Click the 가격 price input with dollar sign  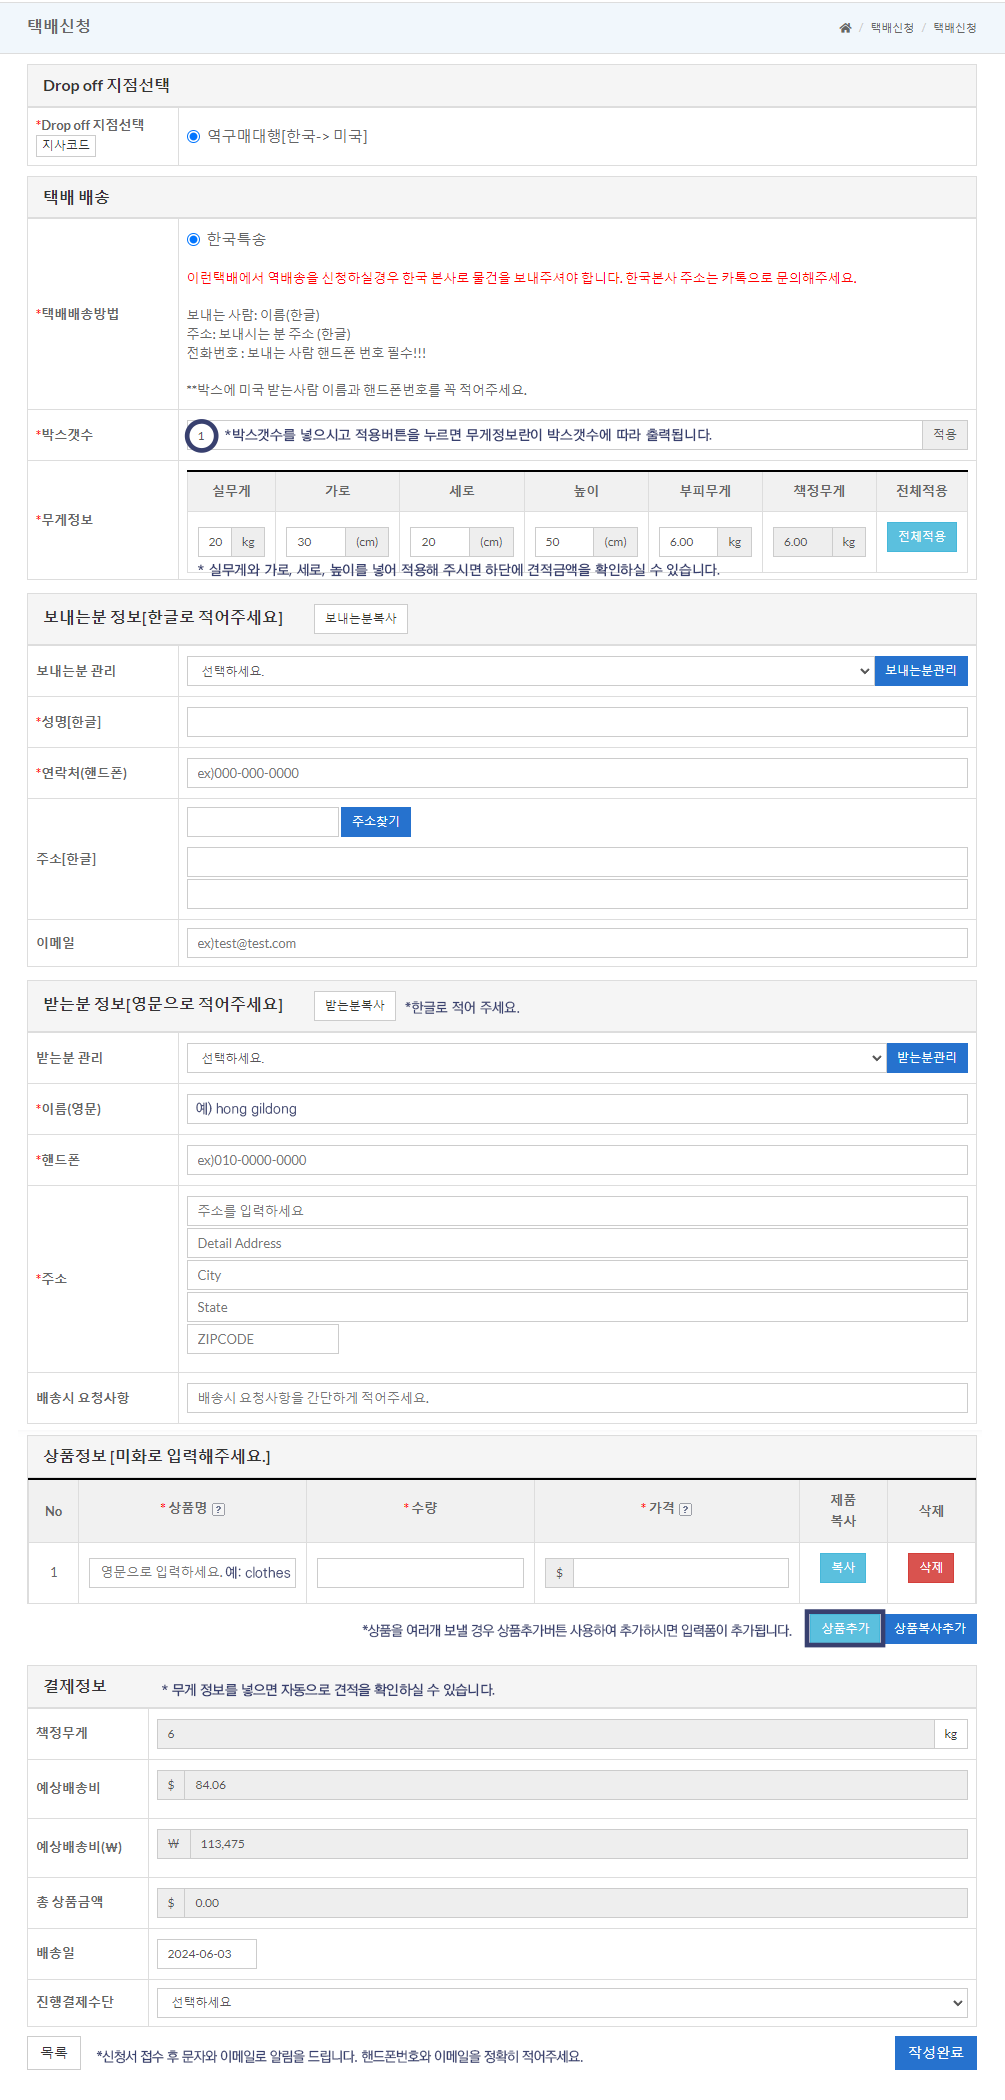click(x=681, y=1573)
